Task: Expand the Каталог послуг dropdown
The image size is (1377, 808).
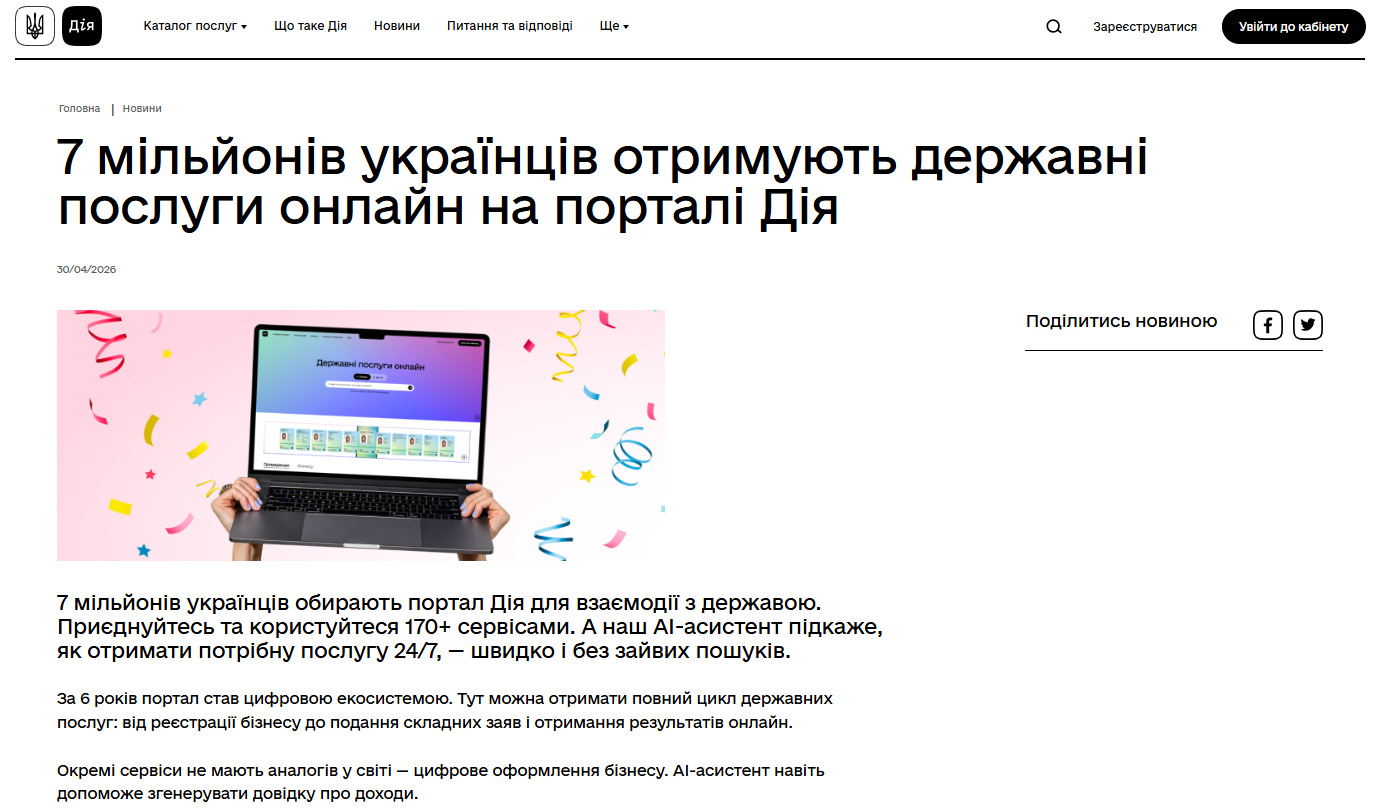Action: [x=195, y=26]
